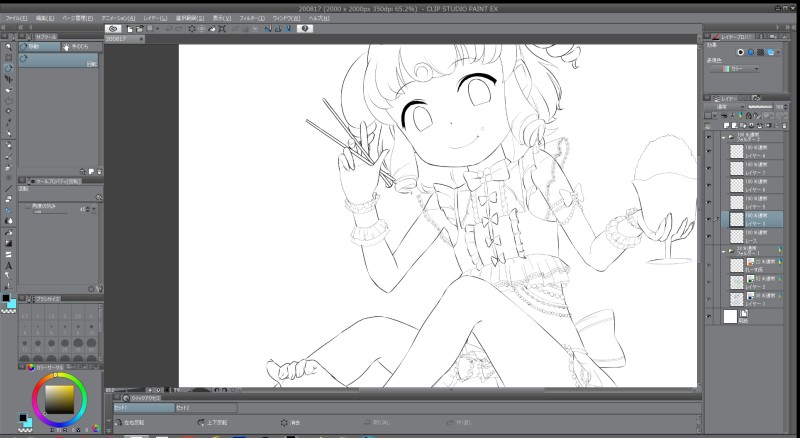Collapse the フォルダー 1 layer folder
The height and width of the screenshot is (438, 800).
click(x=723, y=252)
